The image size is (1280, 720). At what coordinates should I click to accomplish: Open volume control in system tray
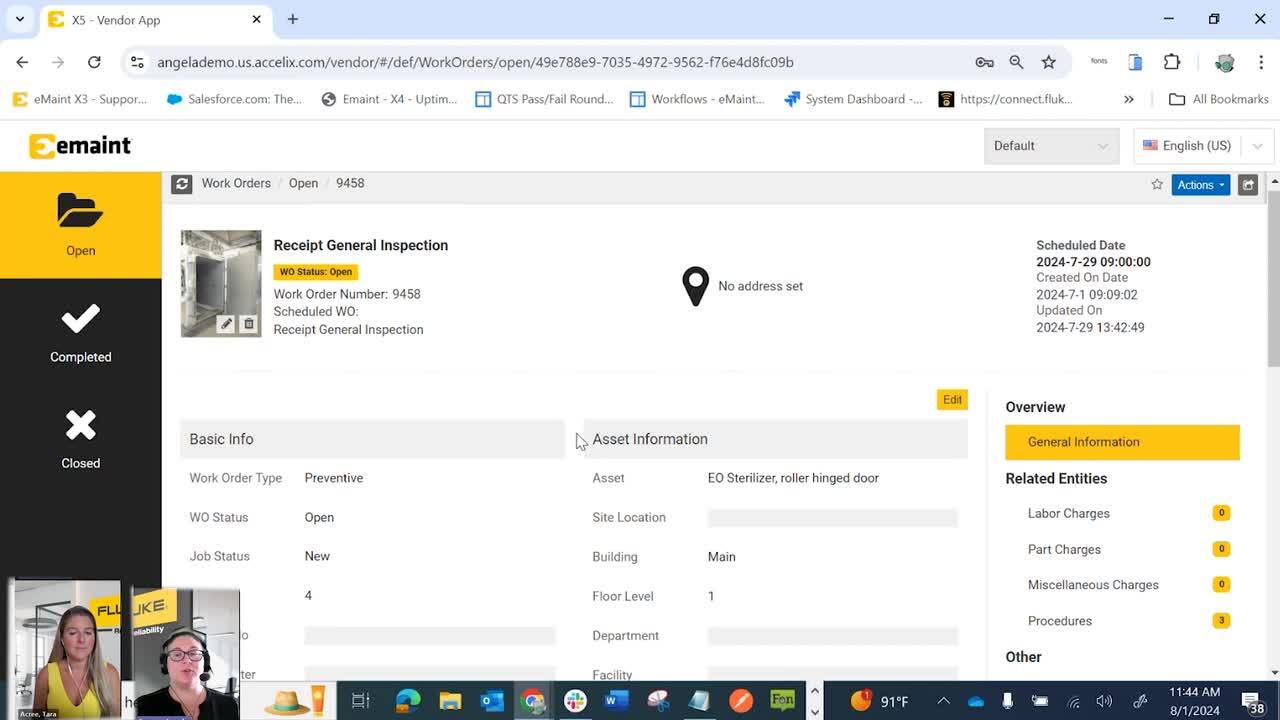(1104, 701)
